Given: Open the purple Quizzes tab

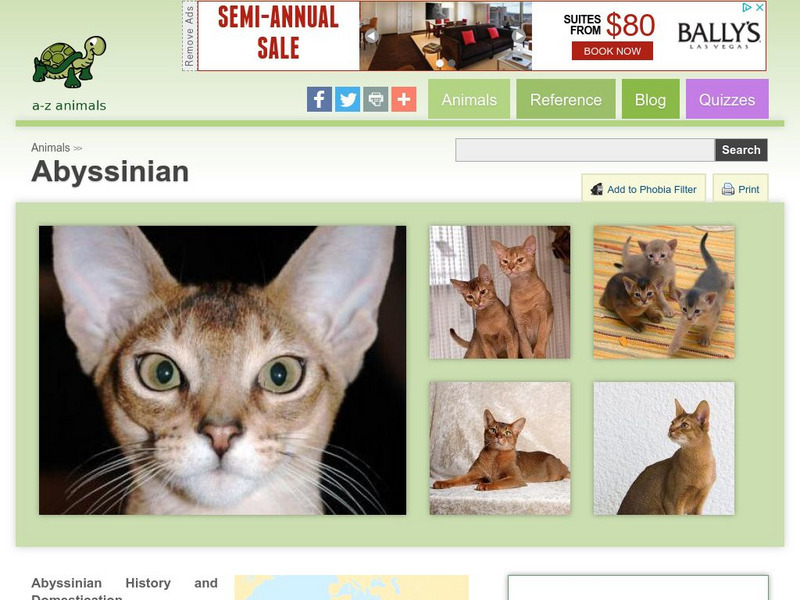Looking at the screenshot, I should tap(727, 99).
